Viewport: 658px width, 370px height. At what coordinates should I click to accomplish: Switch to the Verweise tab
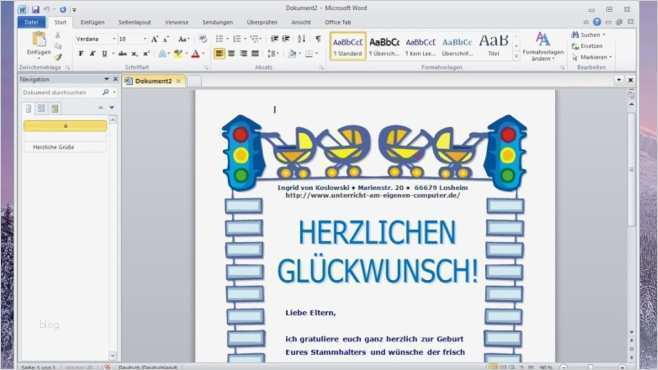[x=177, y=22]
